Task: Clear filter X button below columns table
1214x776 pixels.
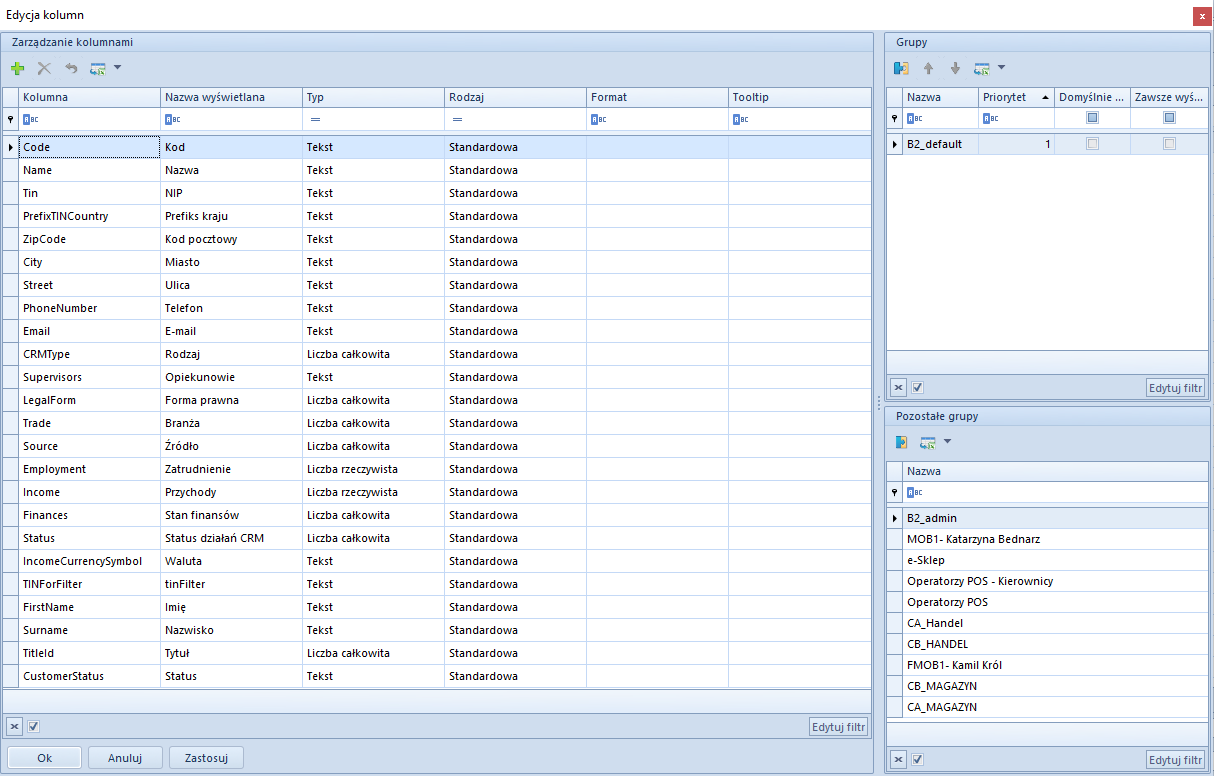Action: (15, 726)
